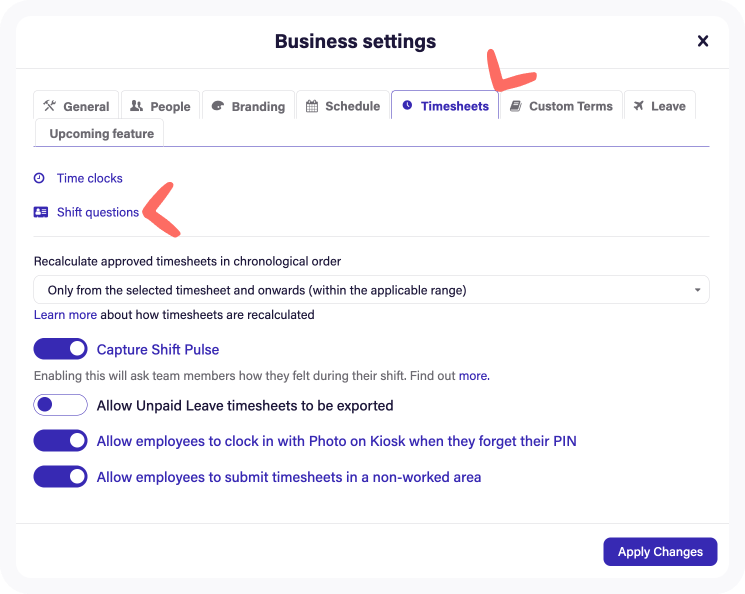Click the clock icon beside Time clocks
745x594 pixels.
pos(40,178)
